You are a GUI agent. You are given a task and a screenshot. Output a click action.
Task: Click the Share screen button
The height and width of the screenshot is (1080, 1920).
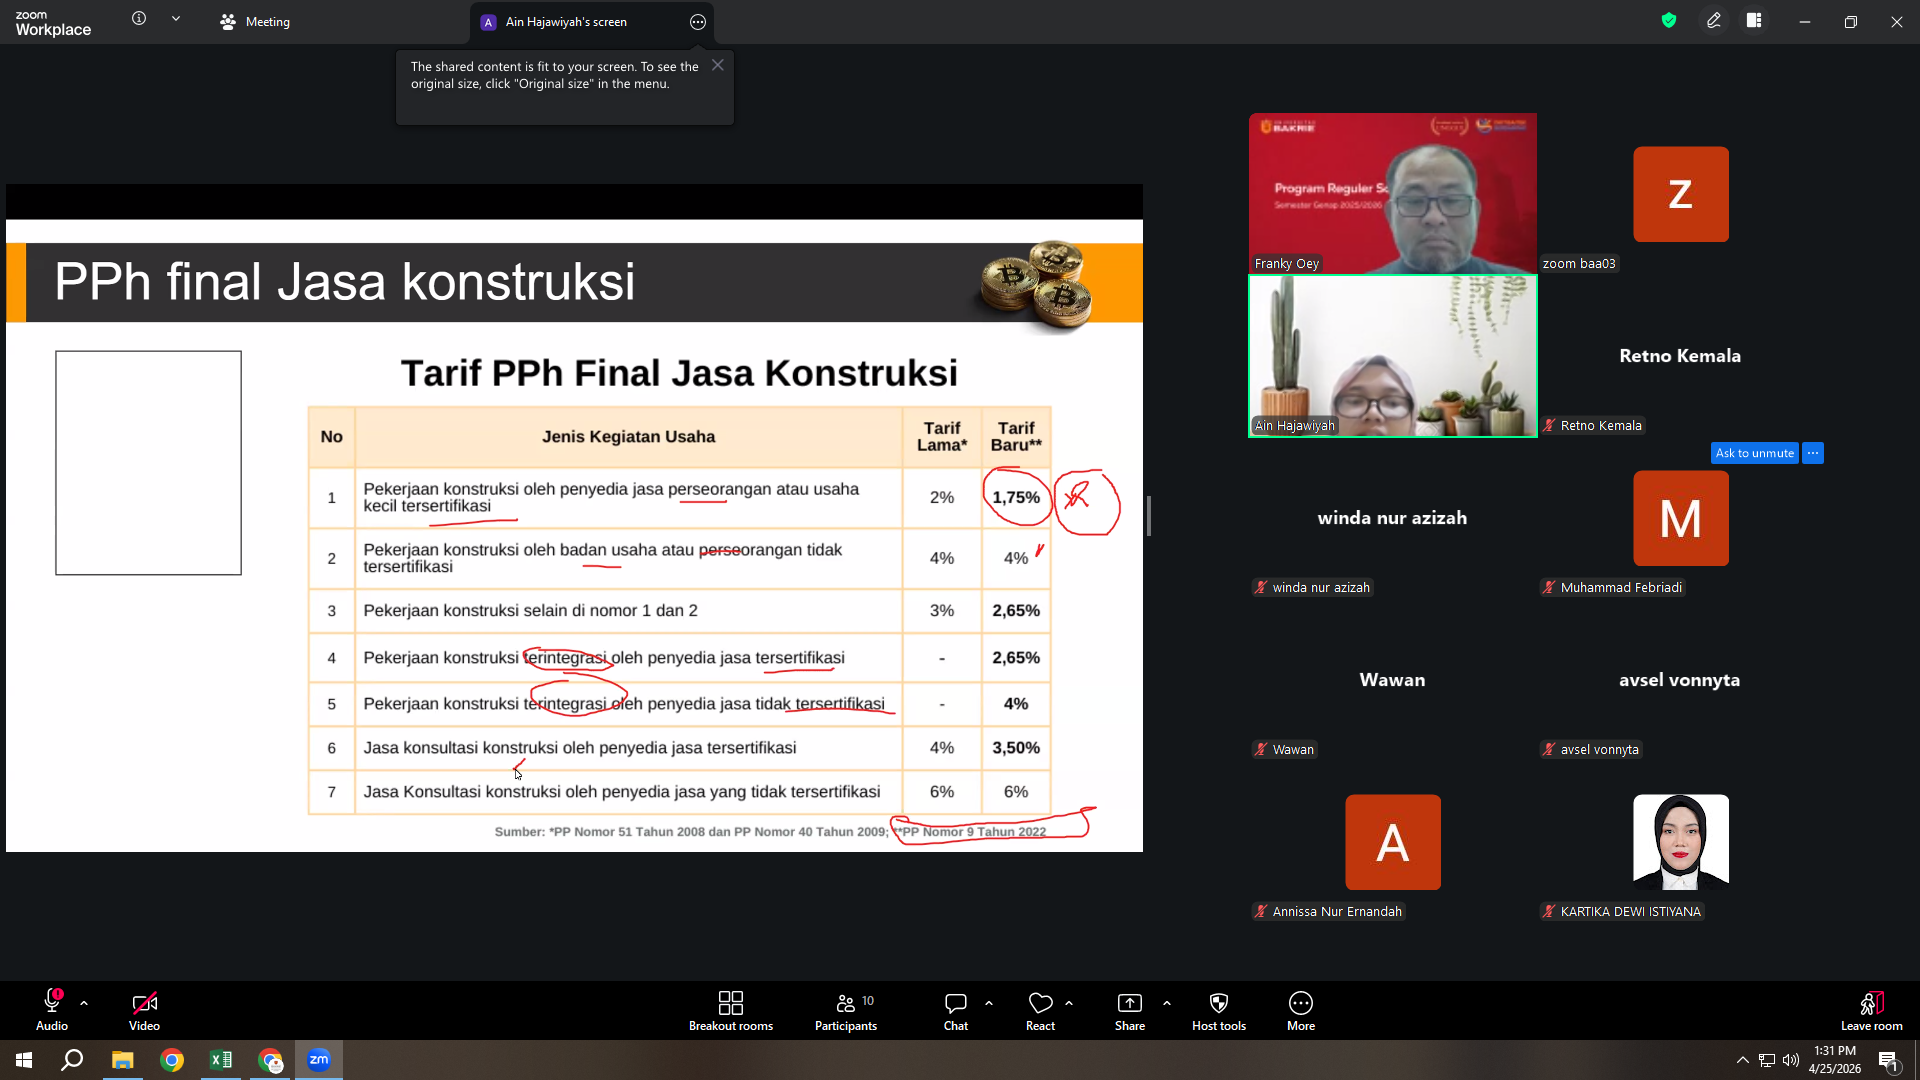[x=1130, y=1010]
